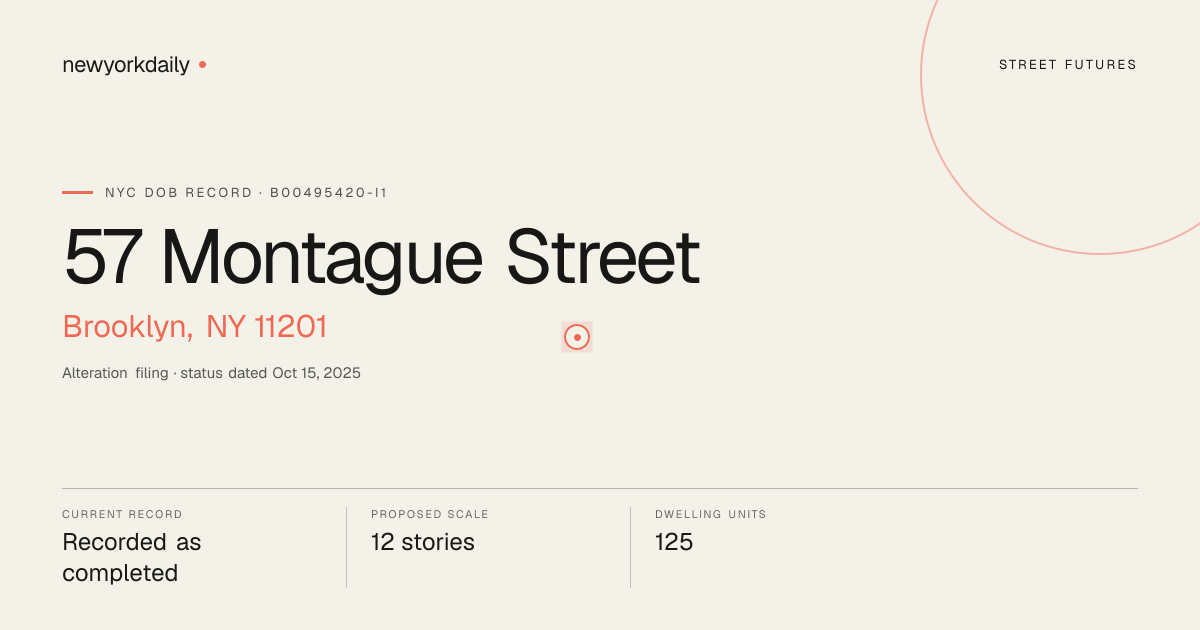Click the divider between Current Record and Proposed Scale
1200x630 pixels.
(x=346, y=547)
